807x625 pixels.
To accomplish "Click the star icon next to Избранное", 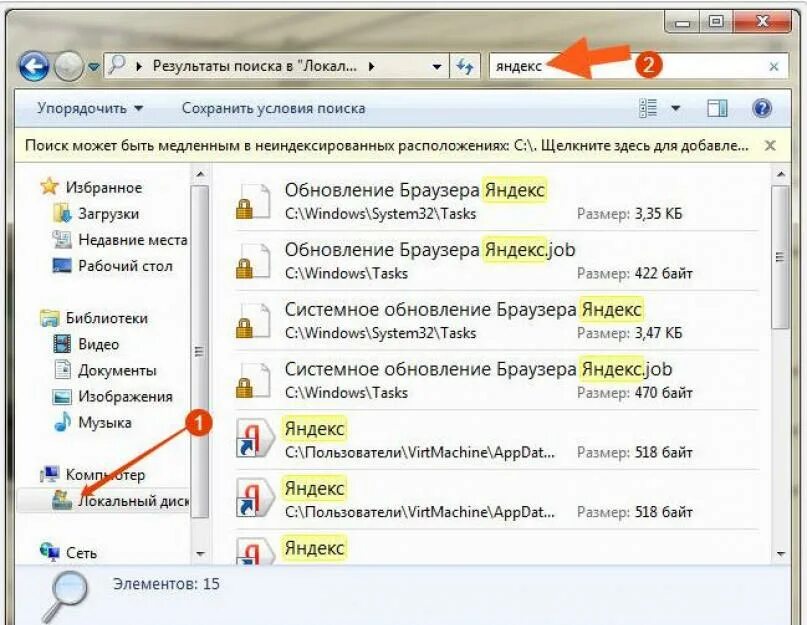I will pyautogui.click(x=49, y=186).
